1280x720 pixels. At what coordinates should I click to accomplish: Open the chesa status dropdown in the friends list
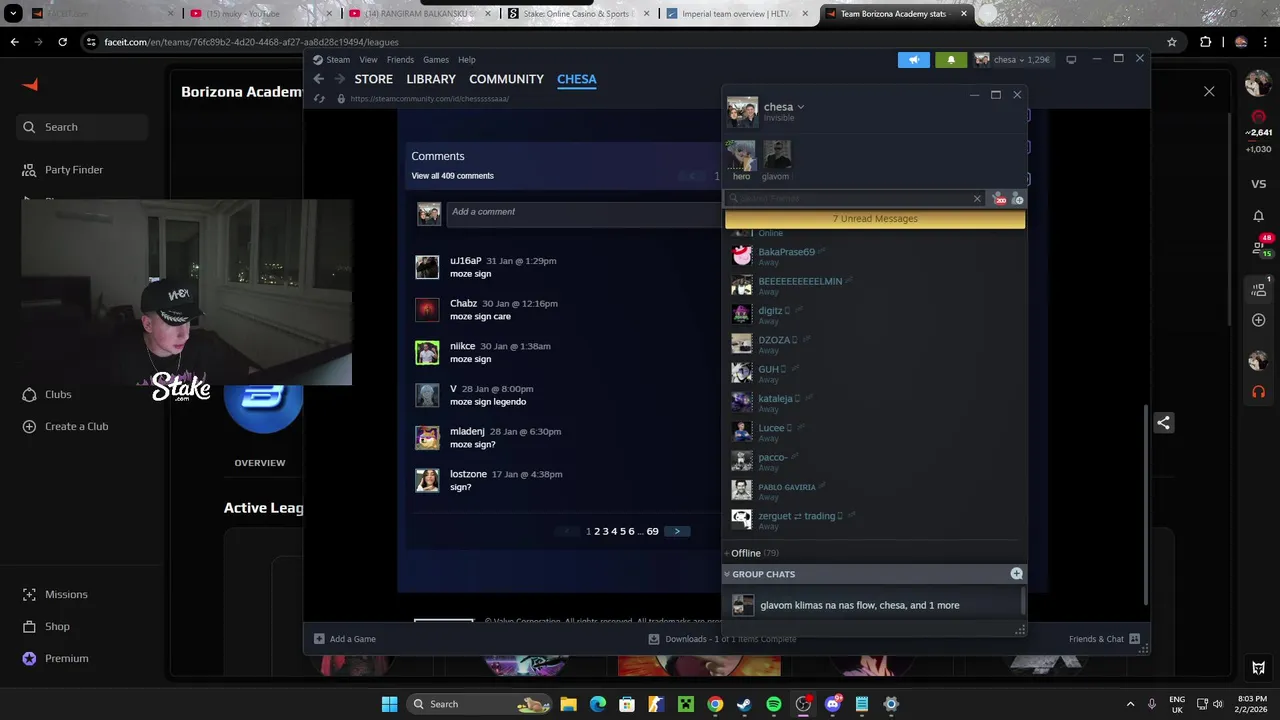point(800,107)
